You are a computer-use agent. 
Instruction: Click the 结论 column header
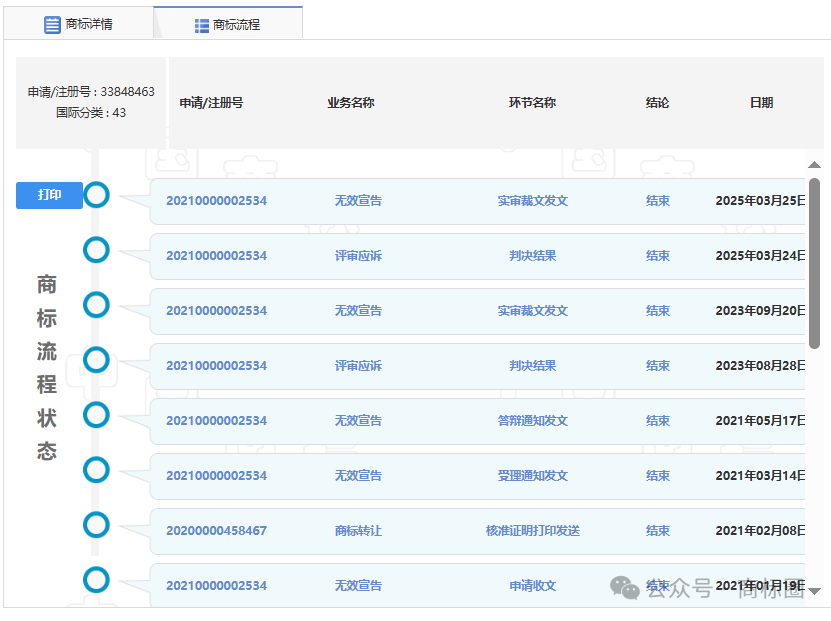pos(658,103)
